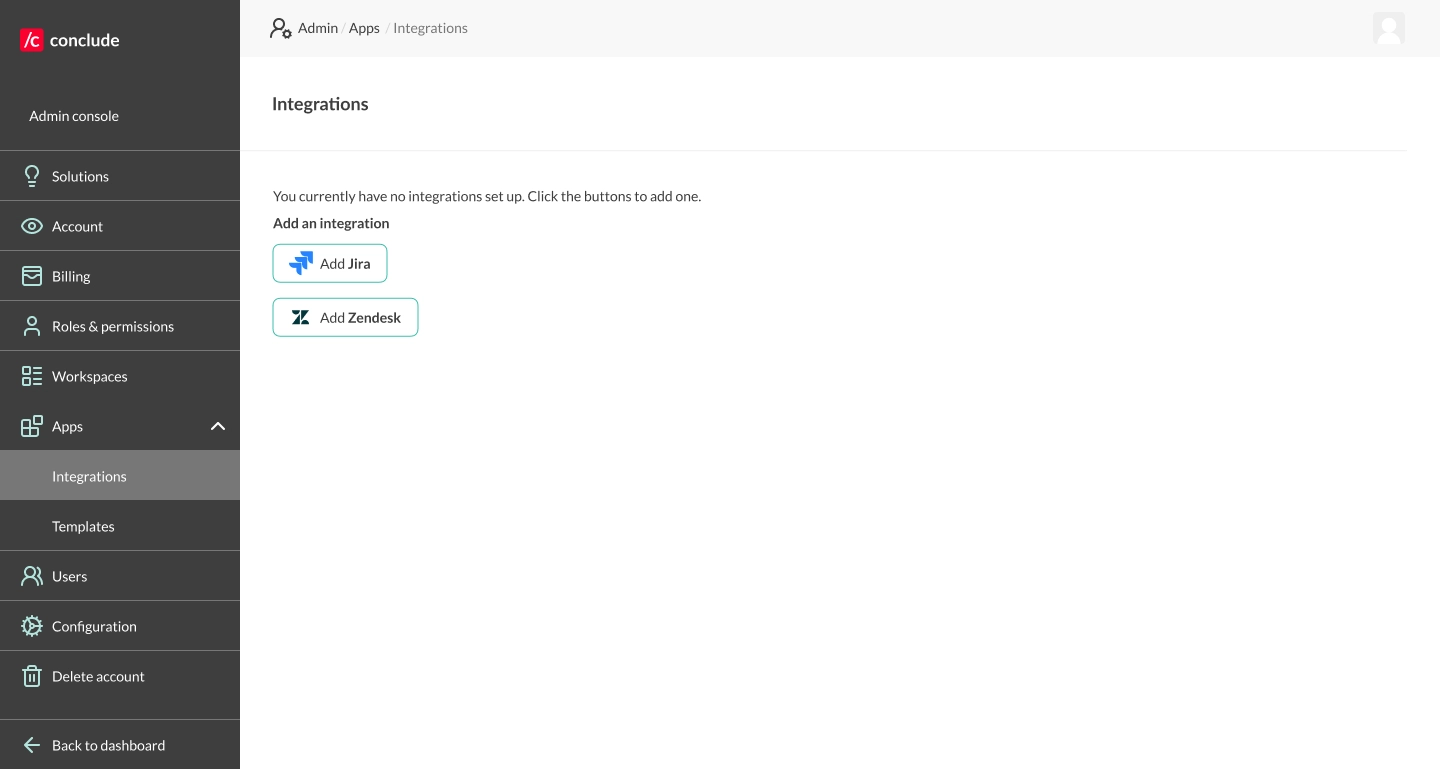This screenshot has height=769, width=1440.
Task: Select the Solutions lightbulb icon
Action: point(32,176)
